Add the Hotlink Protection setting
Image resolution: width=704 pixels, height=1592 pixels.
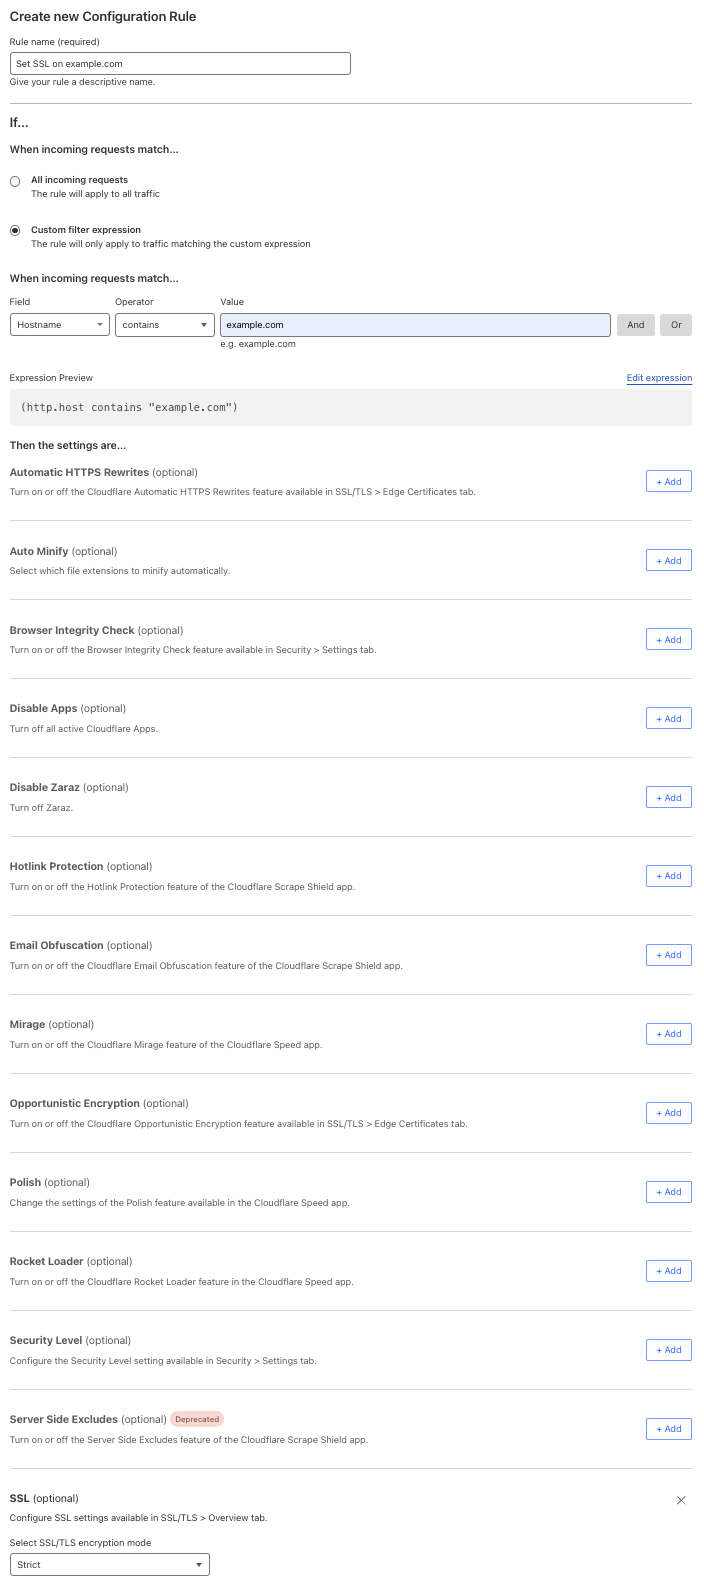(669, 876)
